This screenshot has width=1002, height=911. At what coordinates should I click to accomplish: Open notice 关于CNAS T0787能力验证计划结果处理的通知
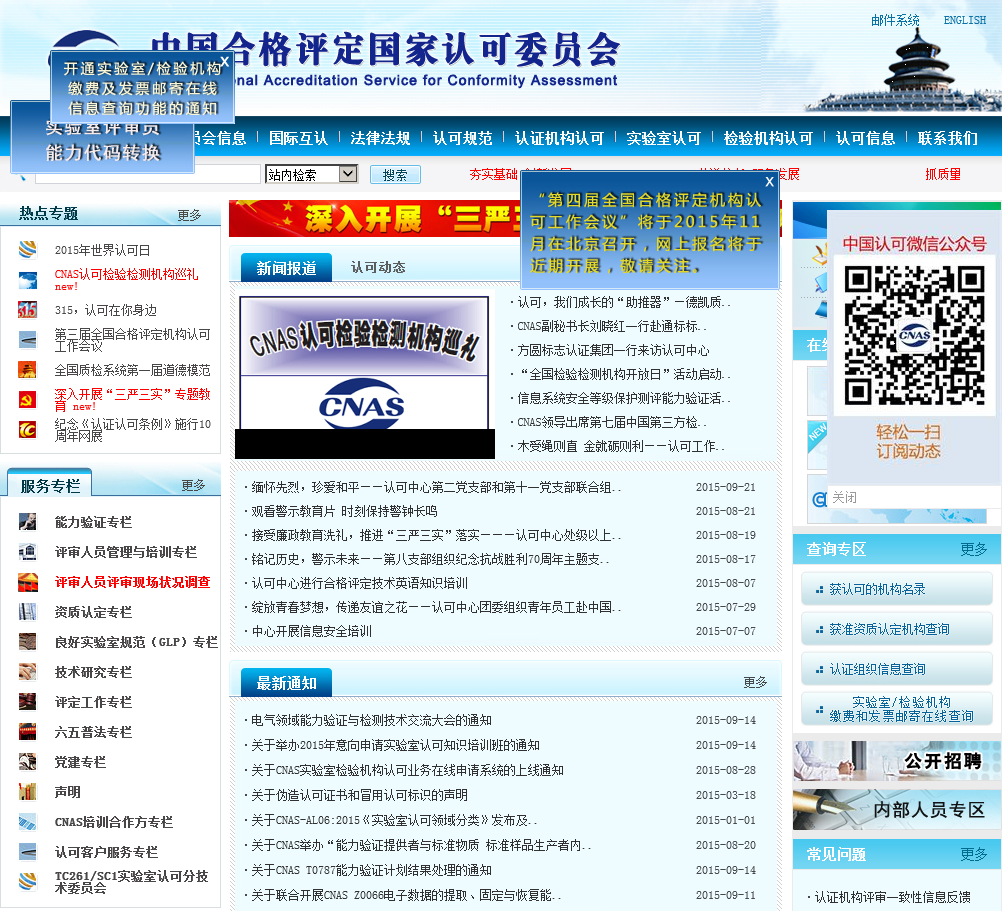pyautogui.click(x=371, y=870)
